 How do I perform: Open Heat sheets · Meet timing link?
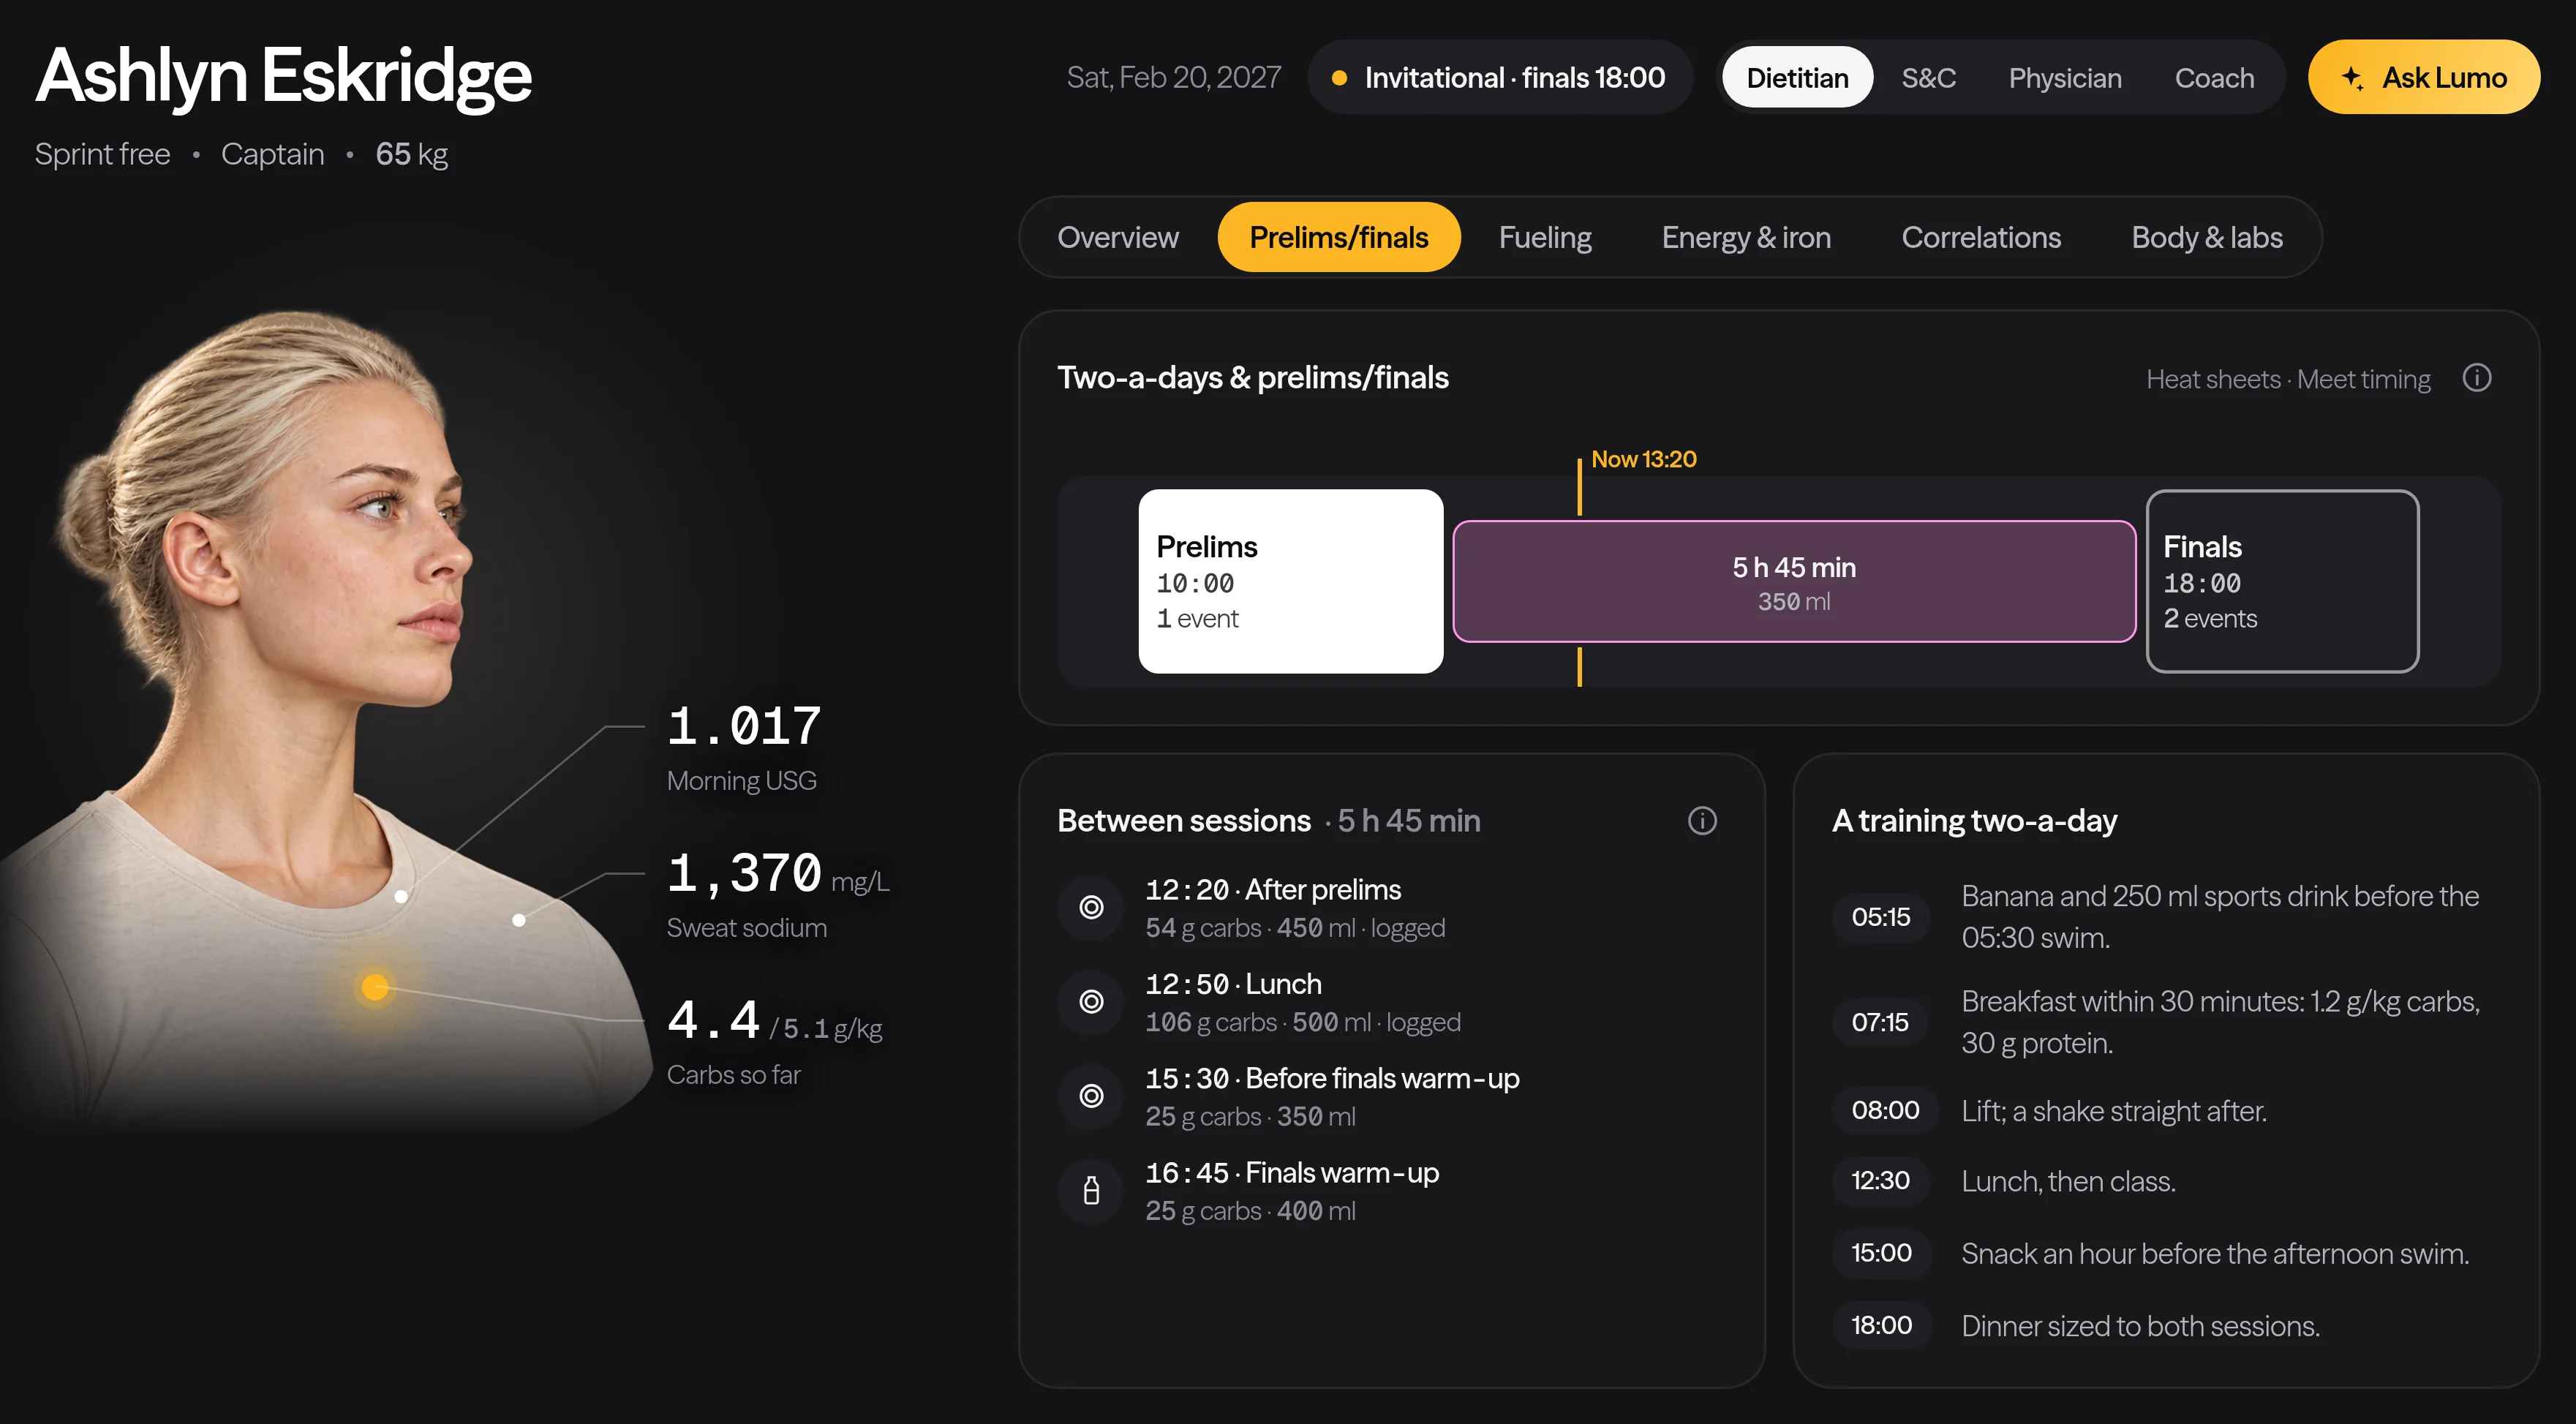point(2287,379)
